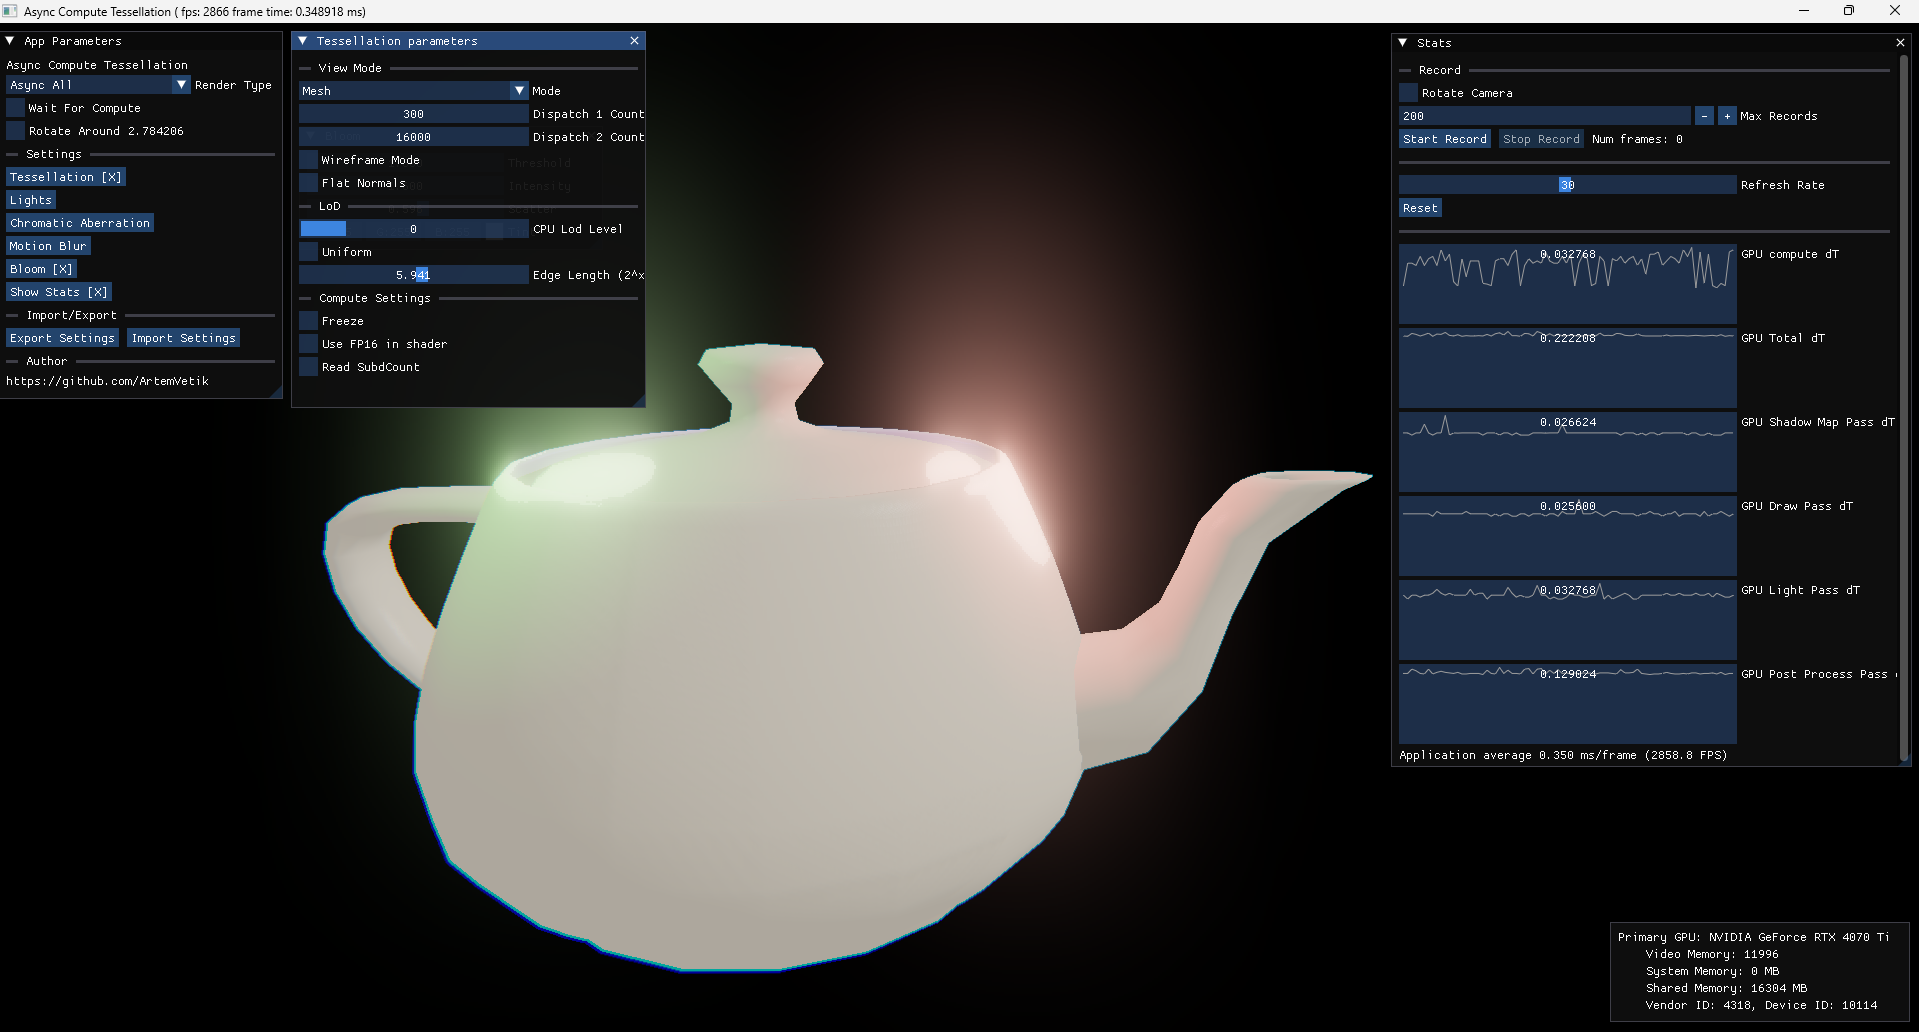Toggle Uniform LoD checkbox

click(x=308, y=252)
